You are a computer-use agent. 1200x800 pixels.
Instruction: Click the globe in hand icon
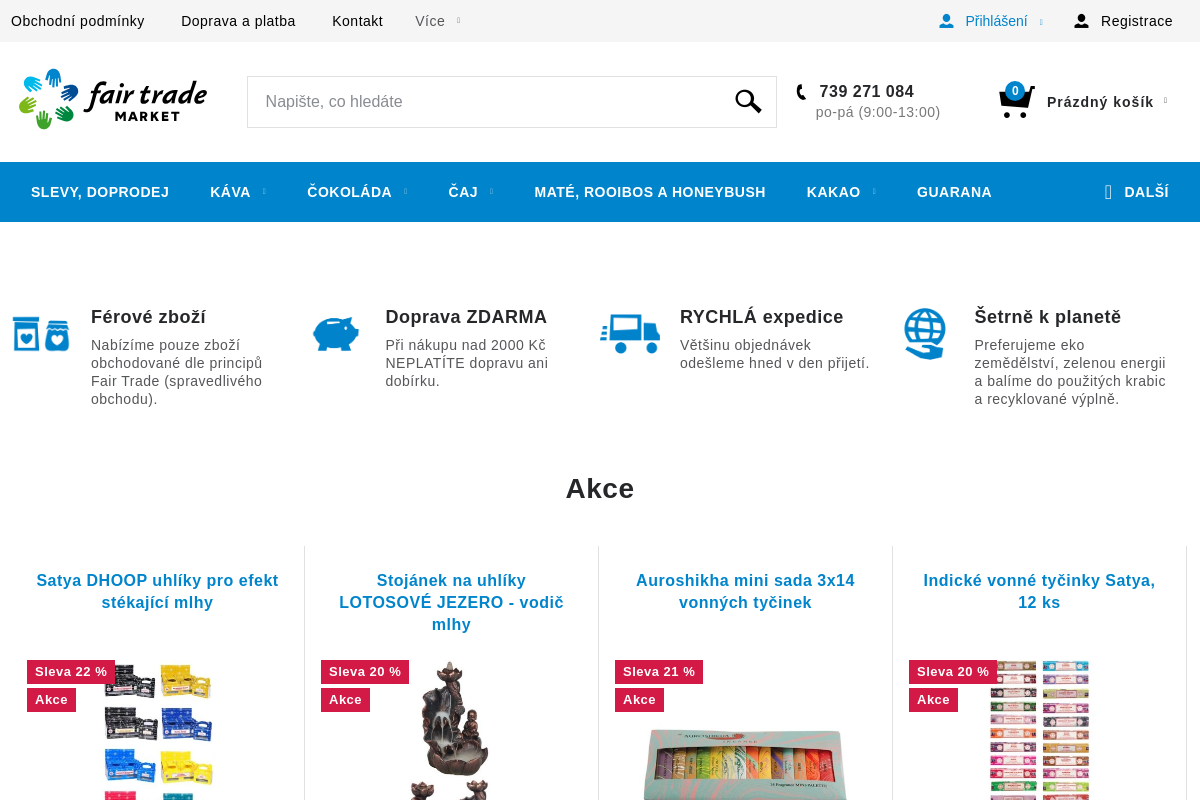924,334
